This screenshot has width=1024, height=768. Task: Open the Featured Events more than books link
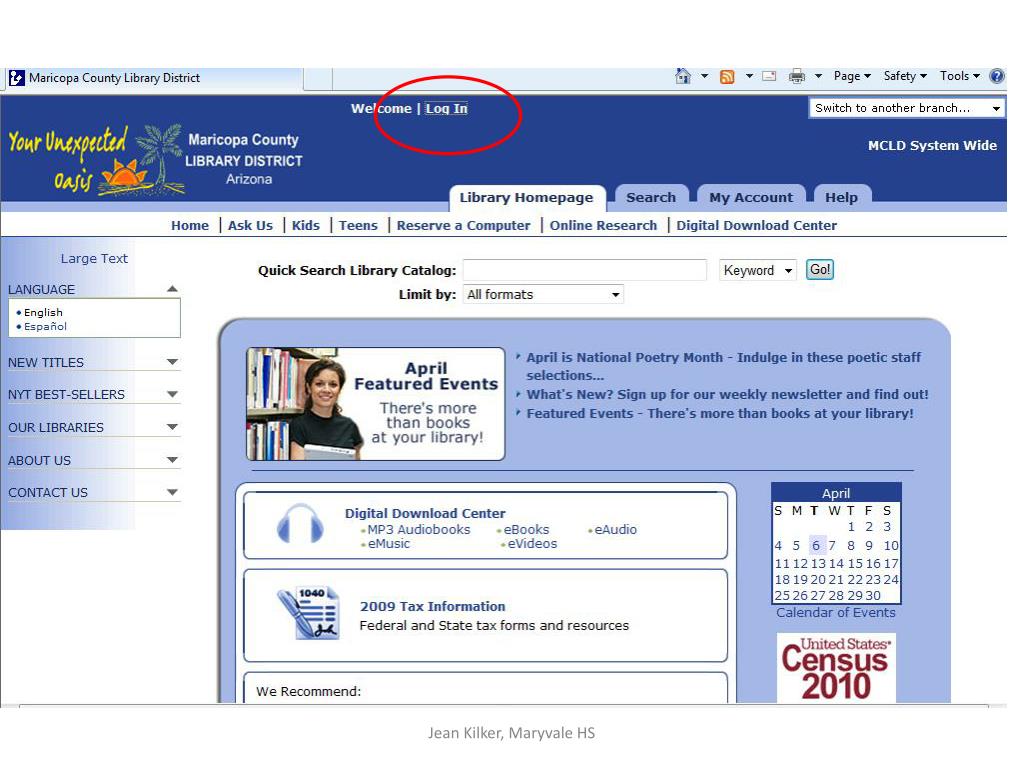click(720, 413)
